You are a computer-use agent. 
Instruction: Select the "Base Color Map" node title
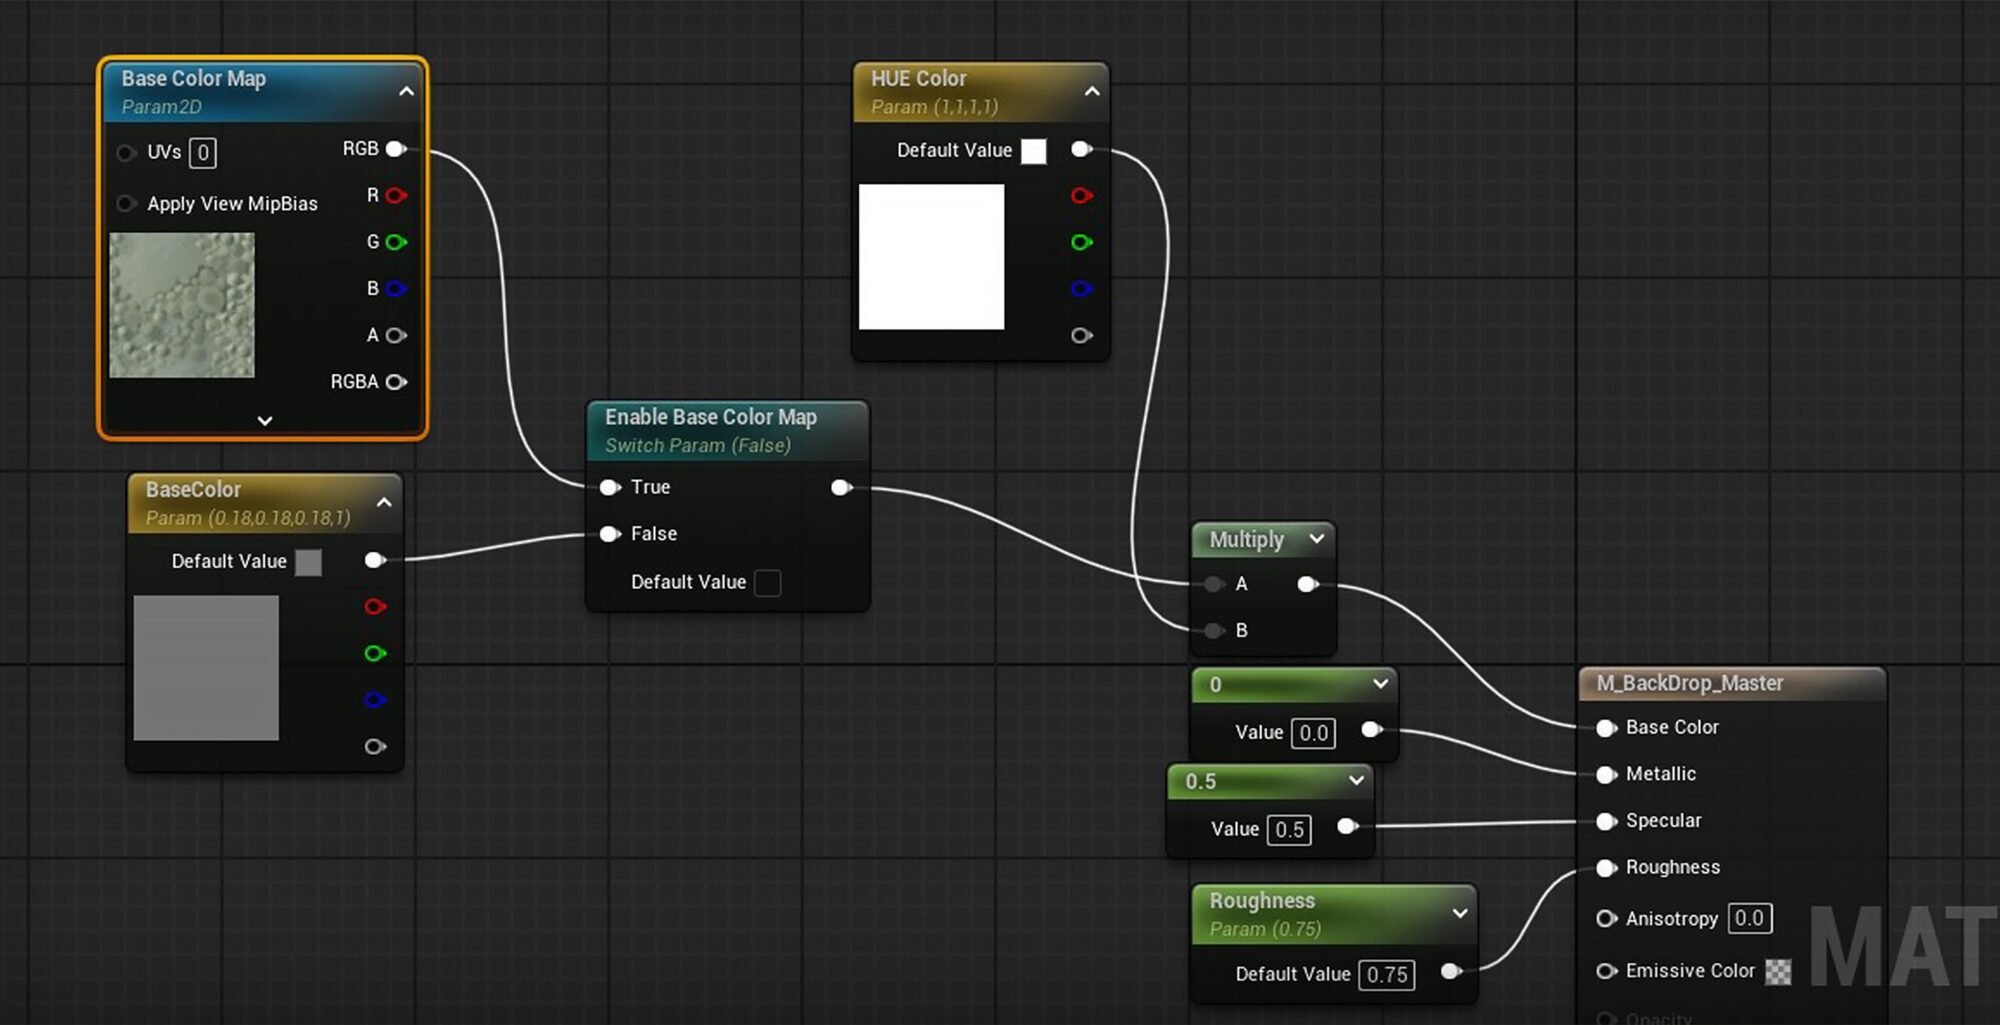194,78
